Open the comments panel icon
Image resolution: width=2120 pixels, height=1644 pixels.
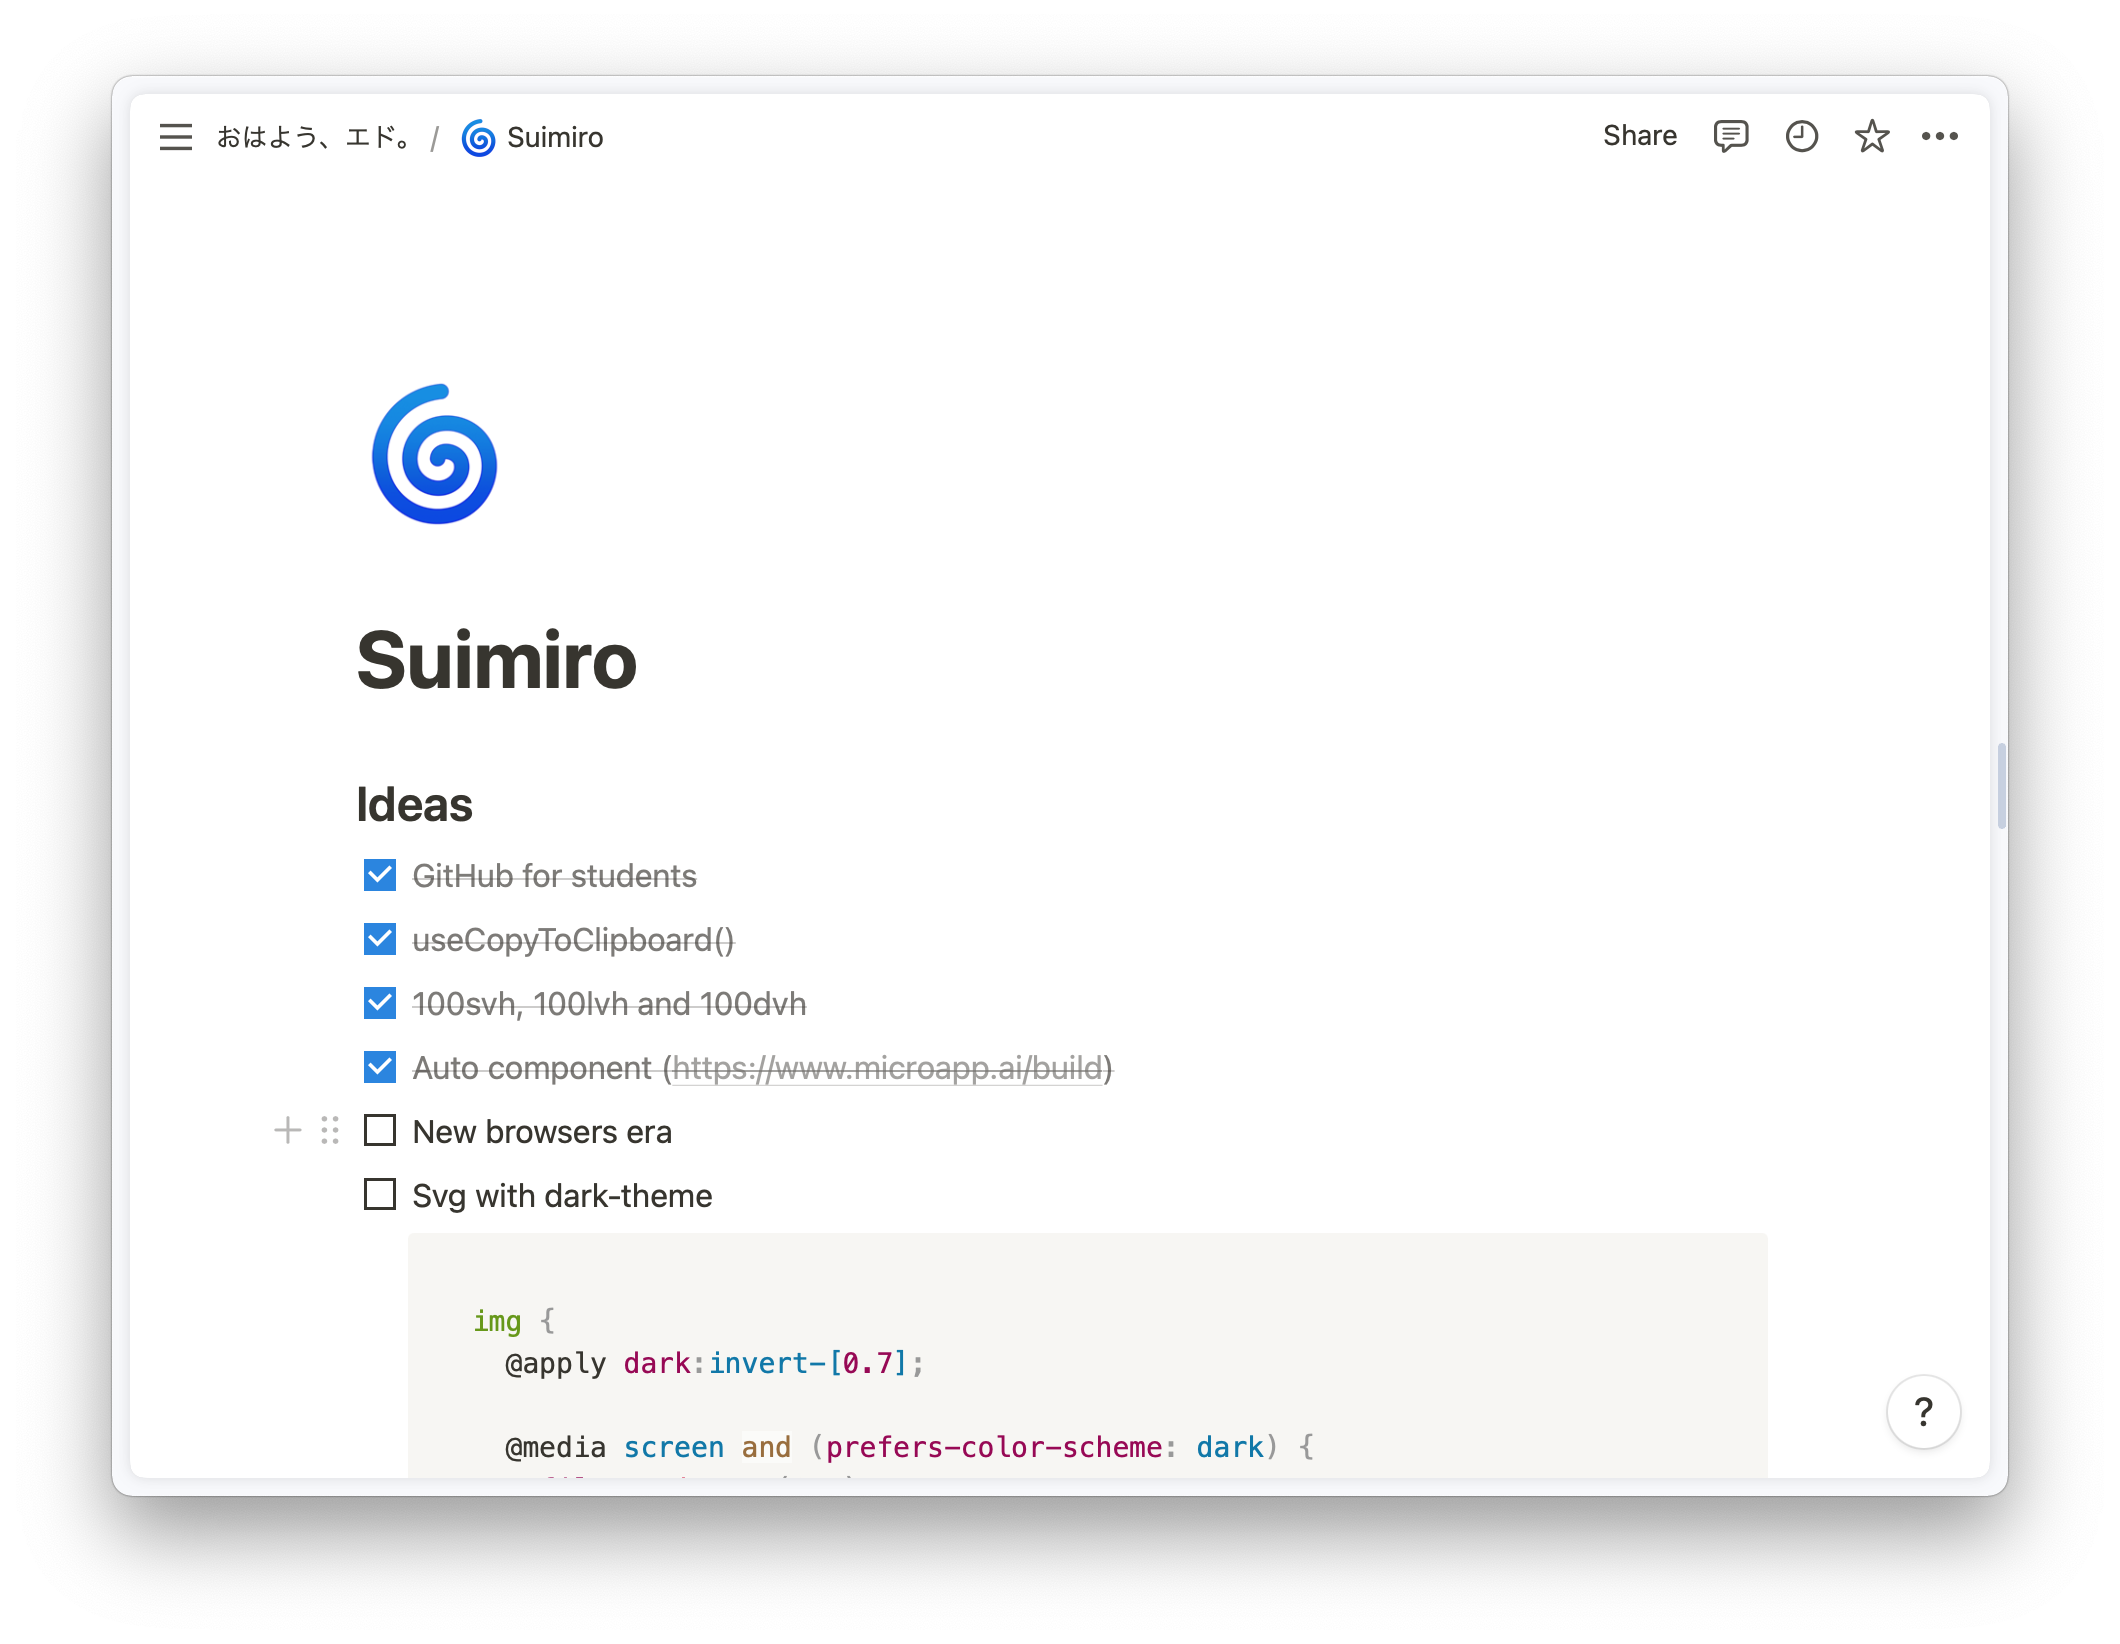[1730, 136]
